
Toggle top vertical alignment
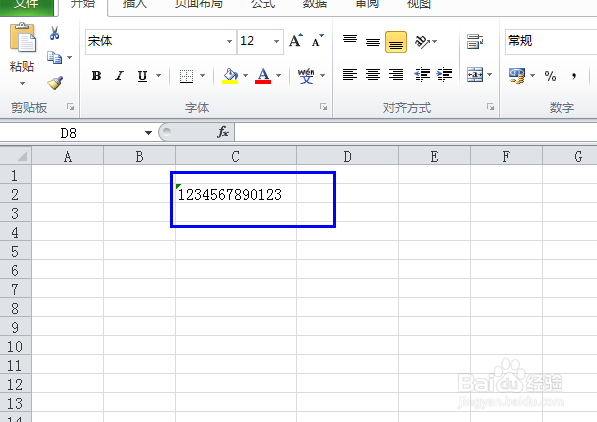[350, 41]
